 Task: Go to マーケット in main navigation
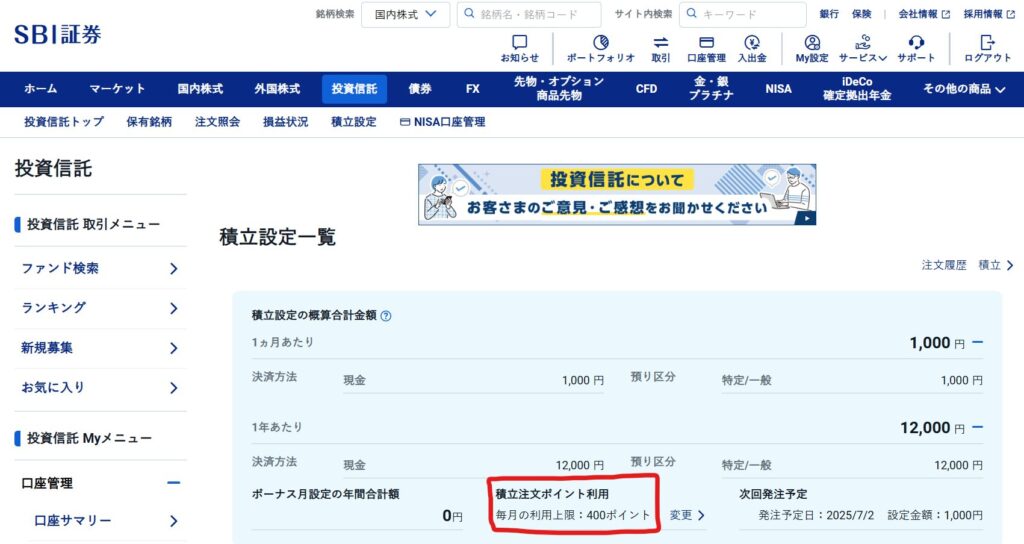118,89
